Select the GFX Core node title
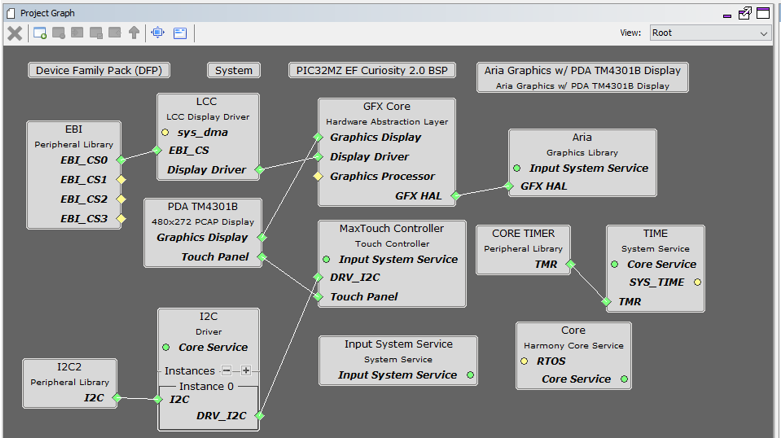 [387, 106]
